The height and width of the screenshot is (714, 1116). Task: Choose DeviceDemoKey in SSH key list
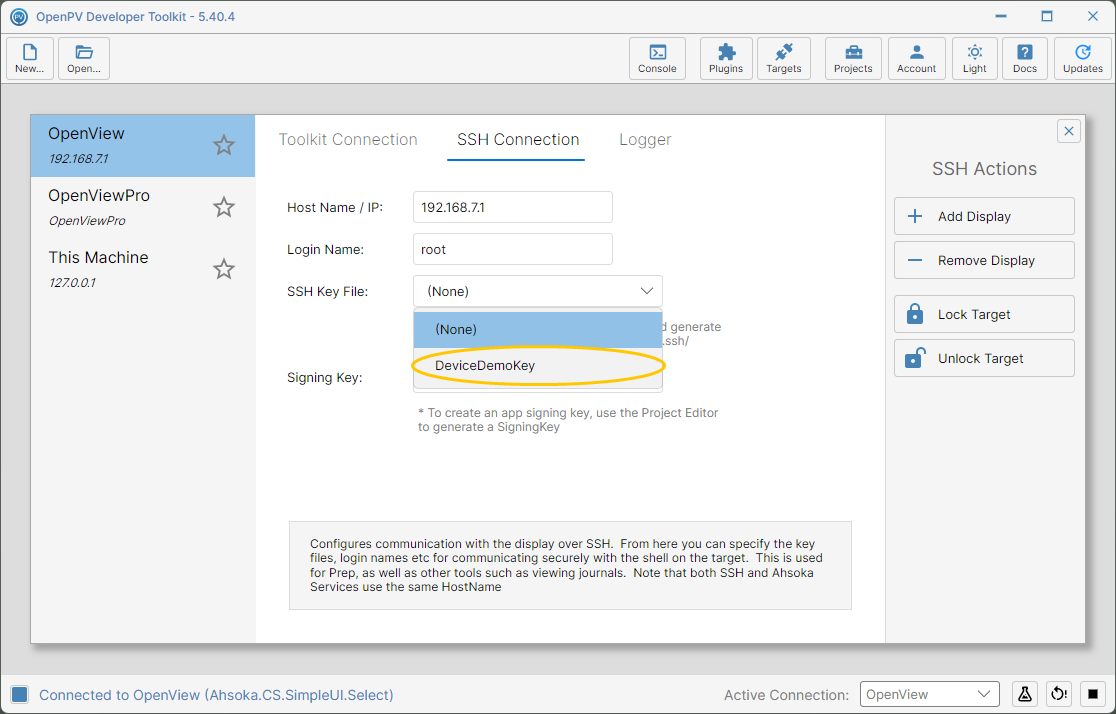537,366
